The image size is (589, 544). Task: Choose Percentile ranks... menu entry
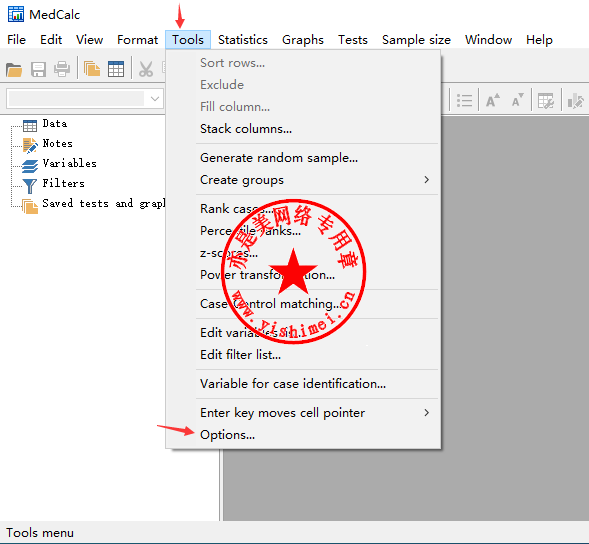[x=303, y=231]
